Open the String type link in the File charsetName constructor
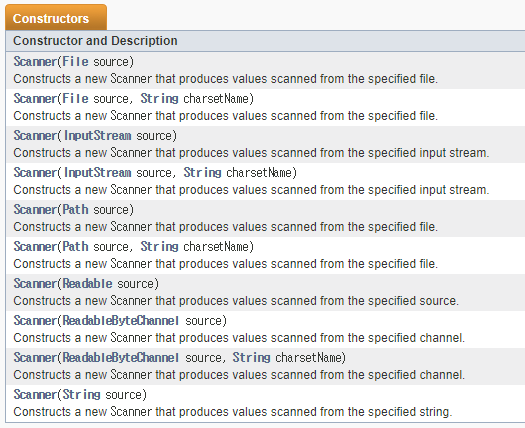This screenshot has width=525, height=428. pos(159,98)
